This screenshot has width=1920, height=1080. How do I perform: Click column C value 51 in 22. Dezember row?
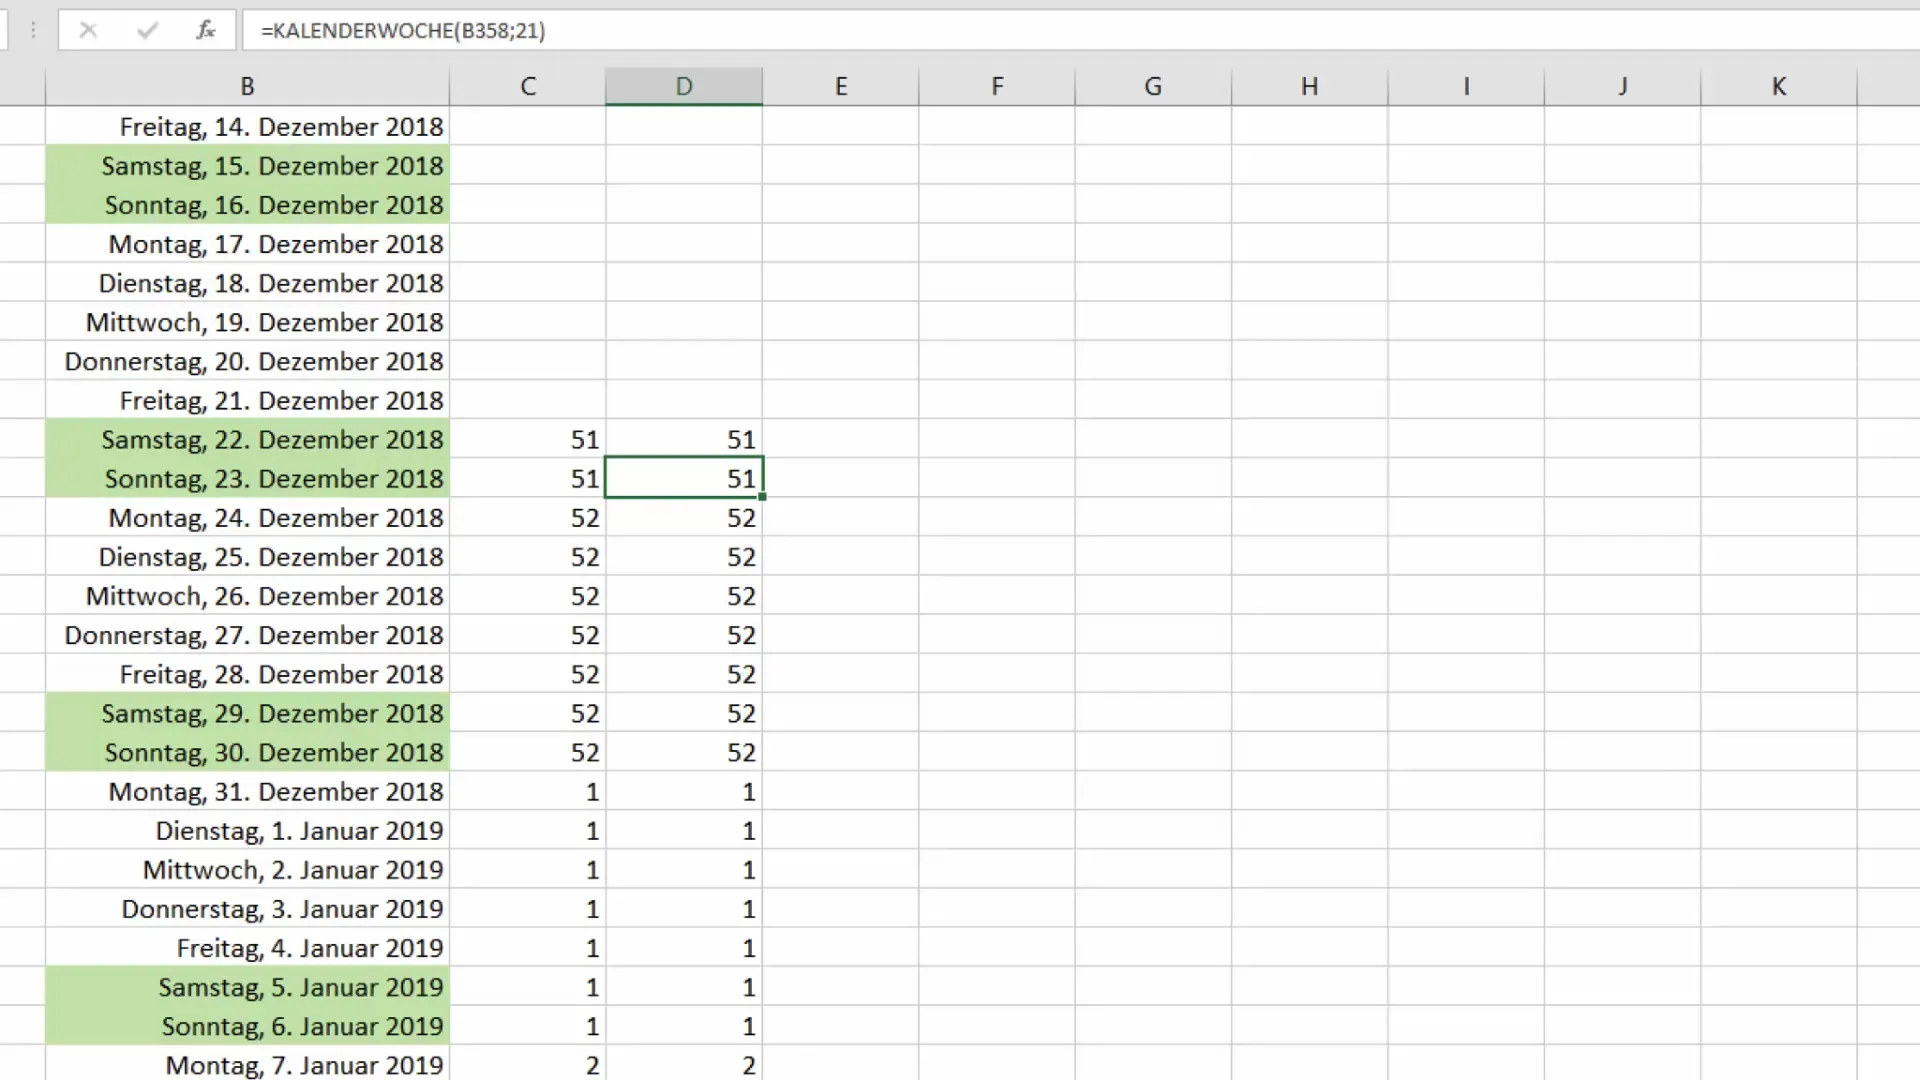tap(528, 439)
